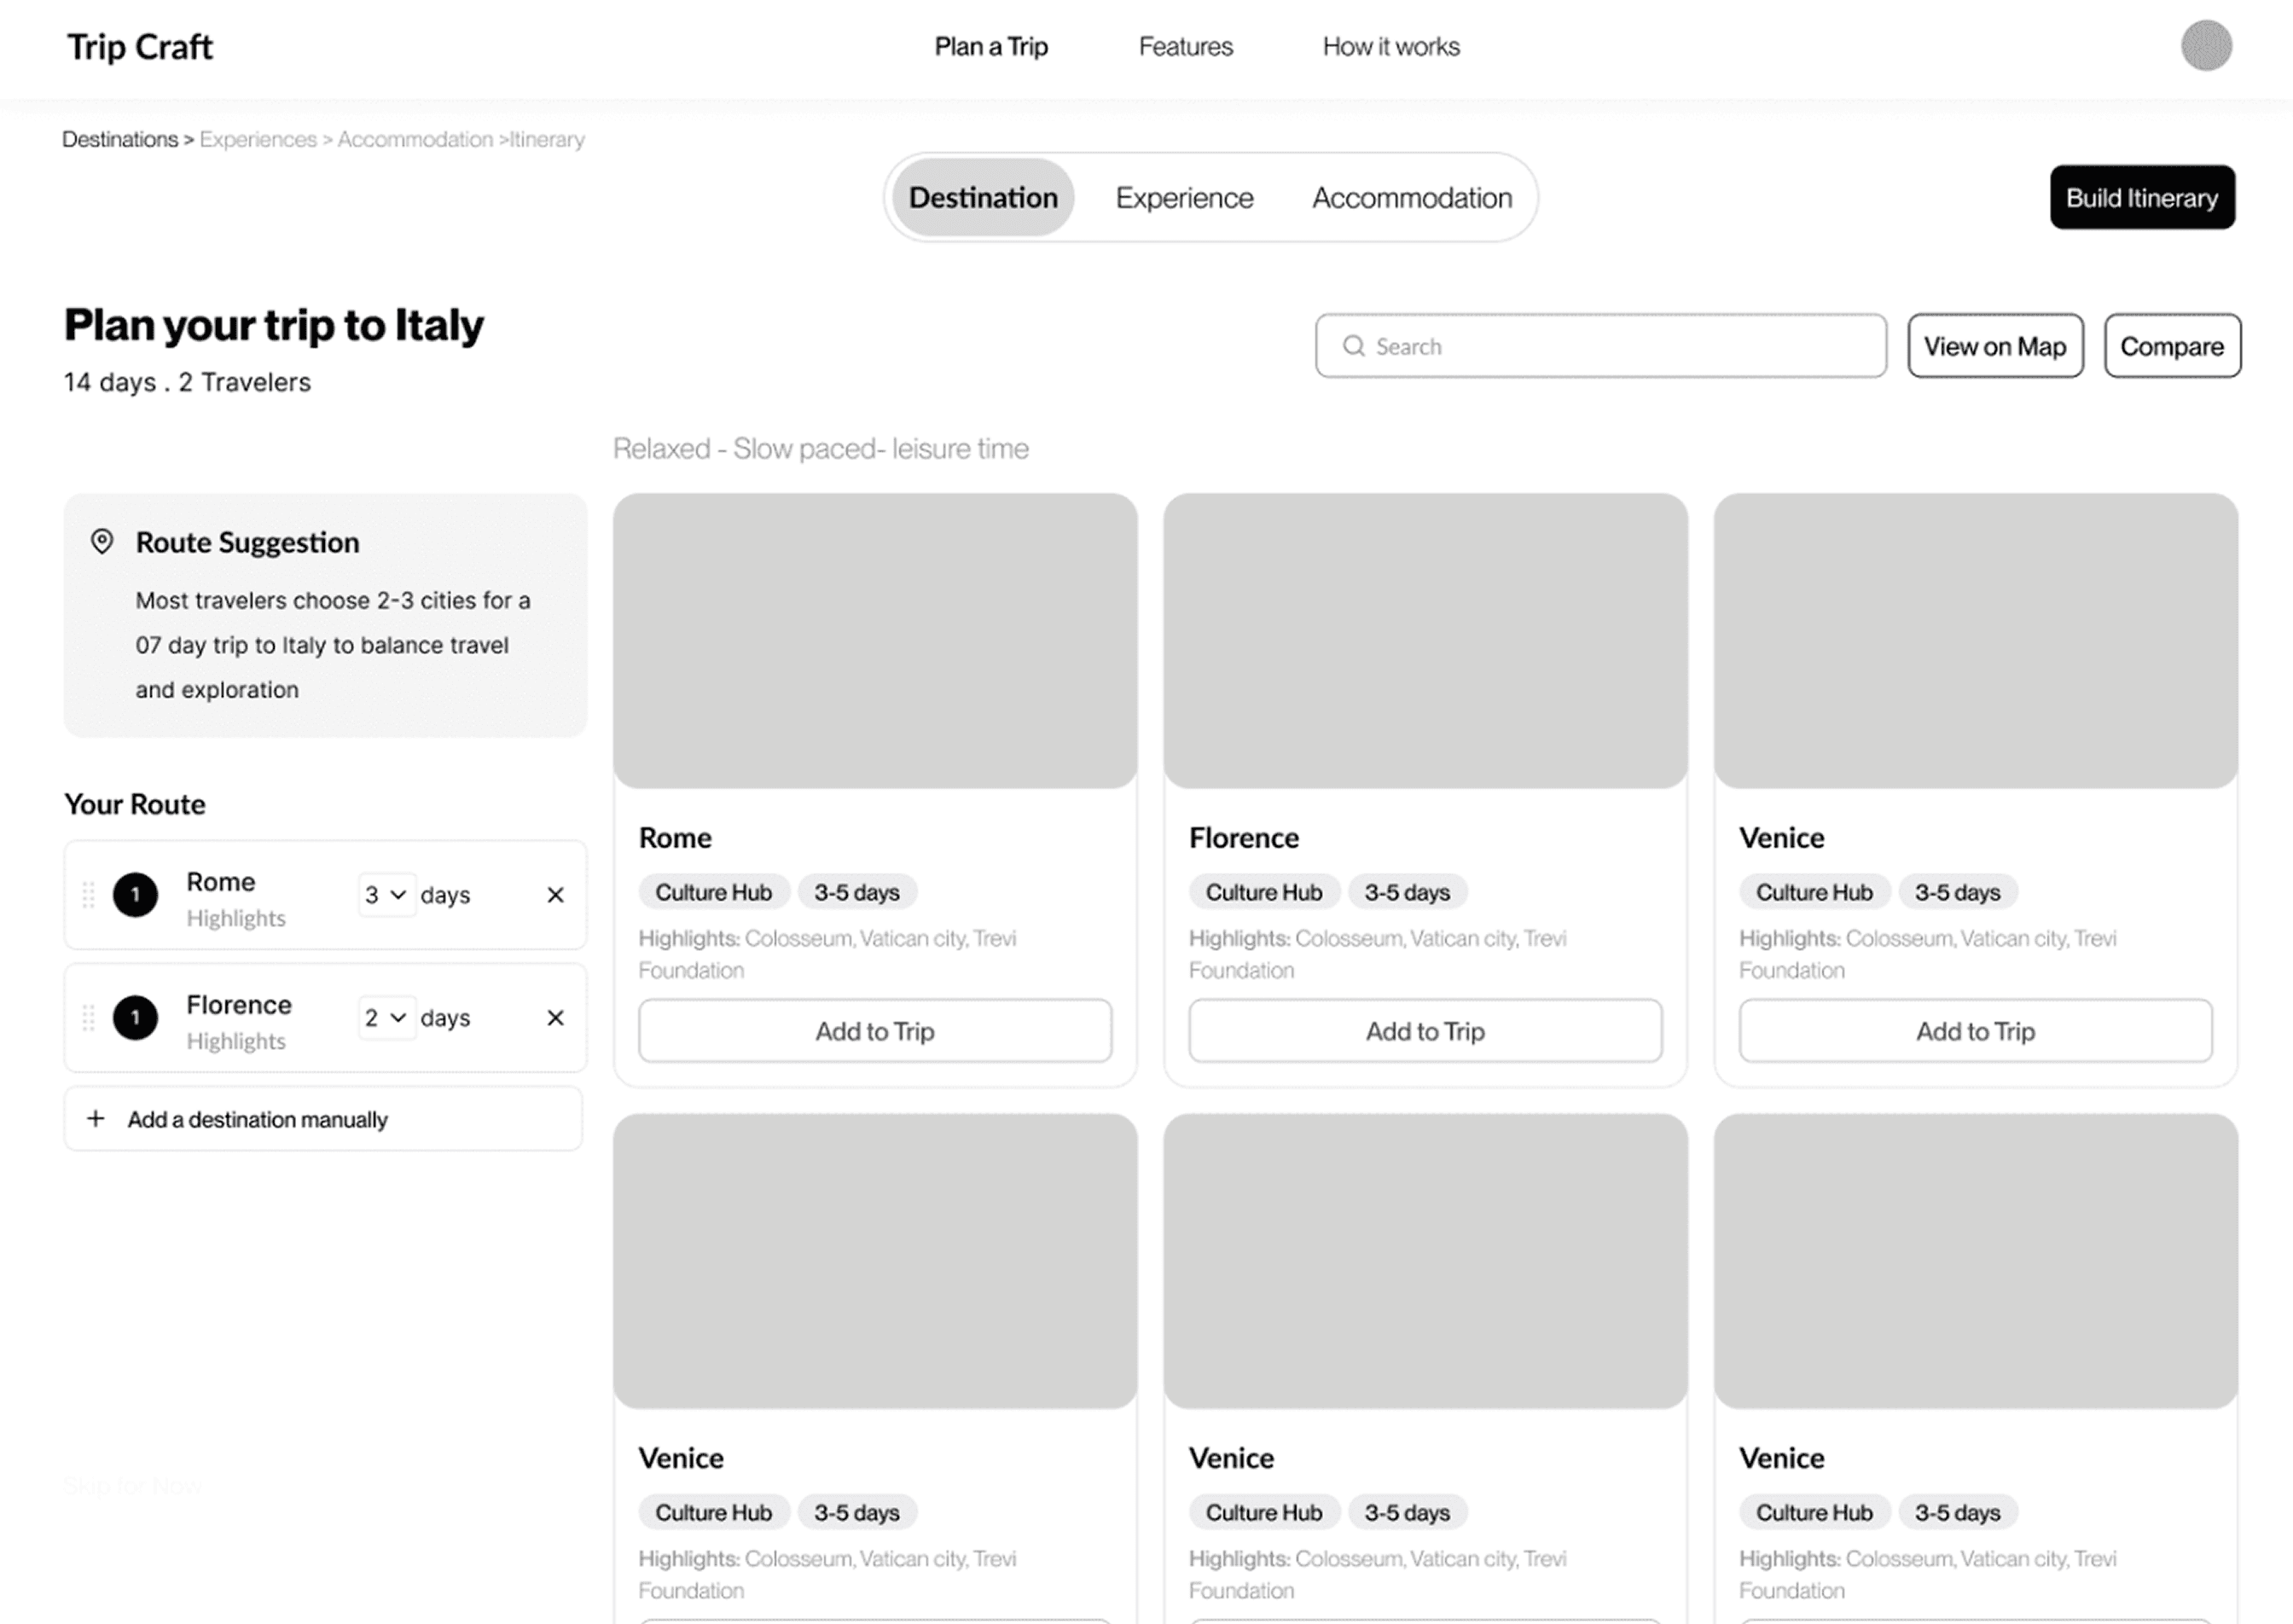This screenshot has height=1624, width=2293.
Task: Add Venice to the trip
Action: (1974, 1031)
